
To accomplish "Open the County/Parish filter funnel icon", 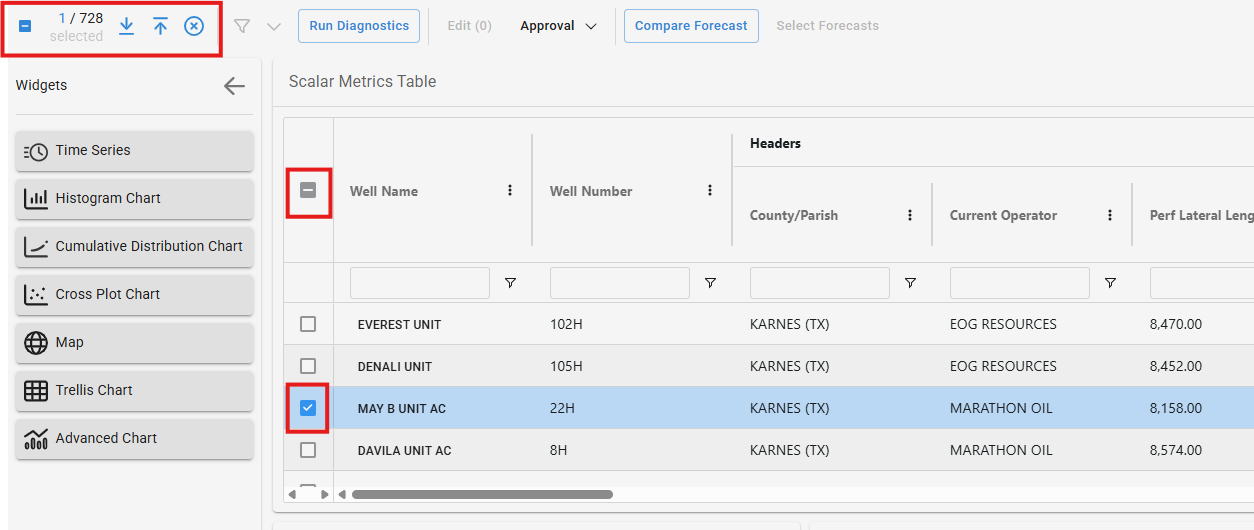I will point(910,284).
